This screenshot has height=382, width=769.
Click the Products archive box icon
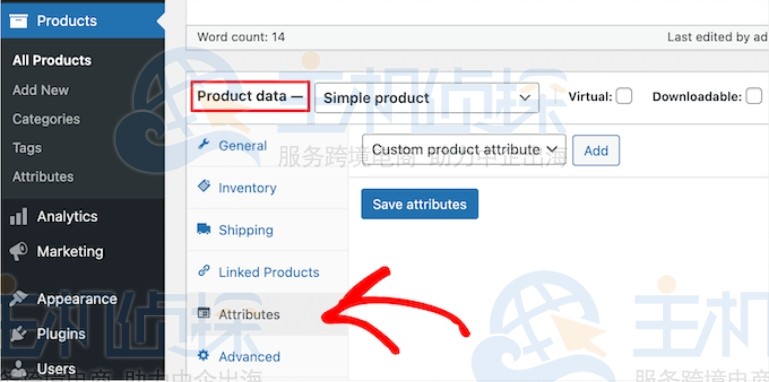click(18, 21)
